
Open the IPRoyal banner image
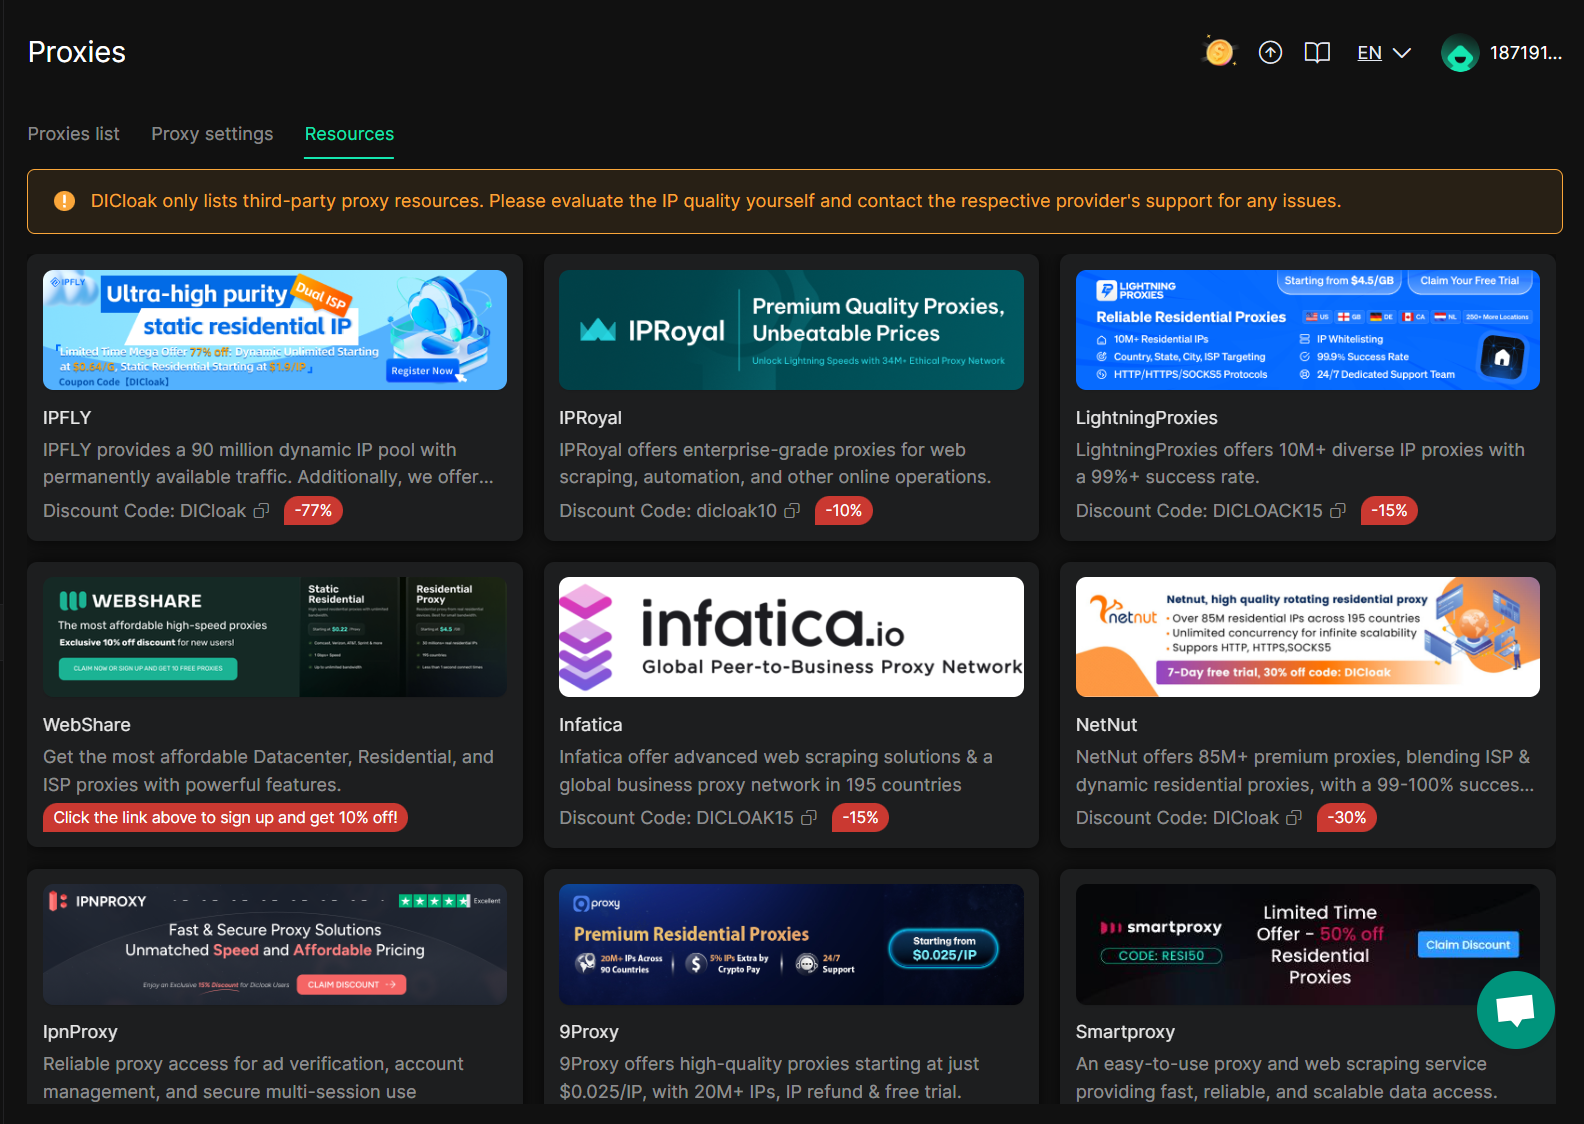(791, 330)
